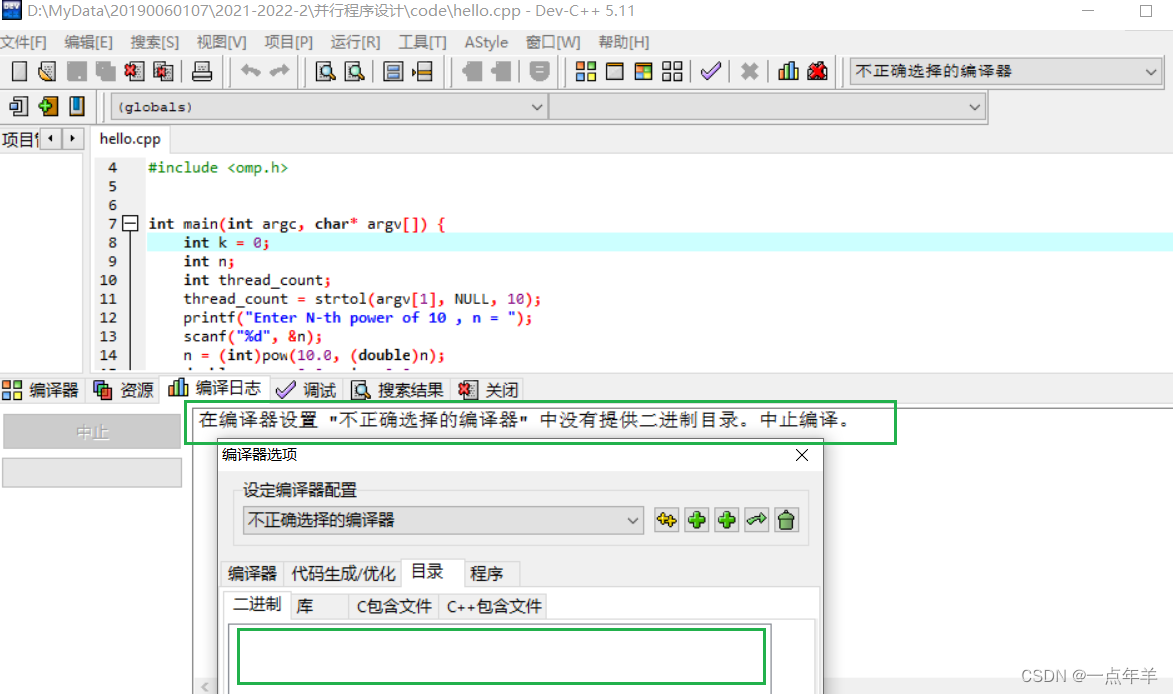Start debugging with the purple check icon

711,71
